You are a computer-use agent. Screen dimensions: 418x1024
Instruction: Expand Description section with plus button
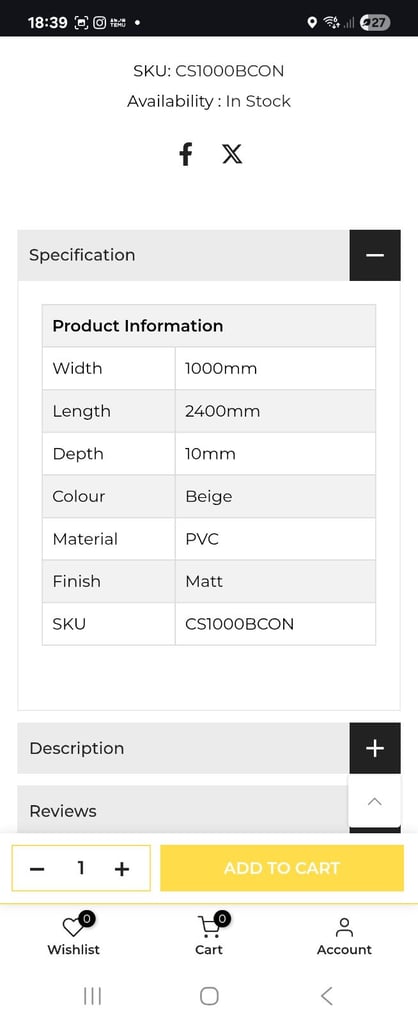point(375,748)
